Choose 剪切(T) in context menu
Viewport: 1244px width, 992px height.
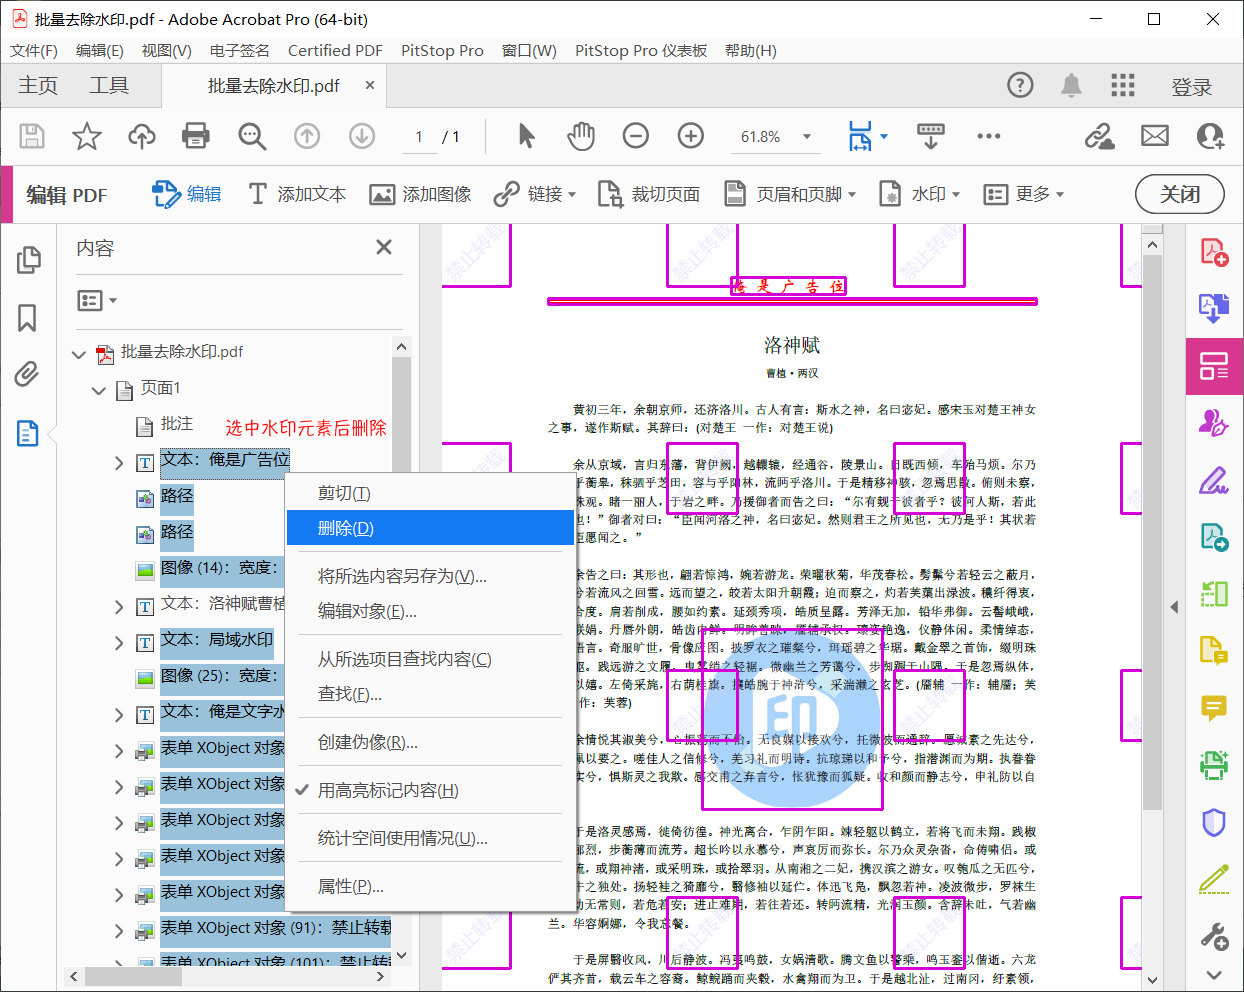coord(431,493)
